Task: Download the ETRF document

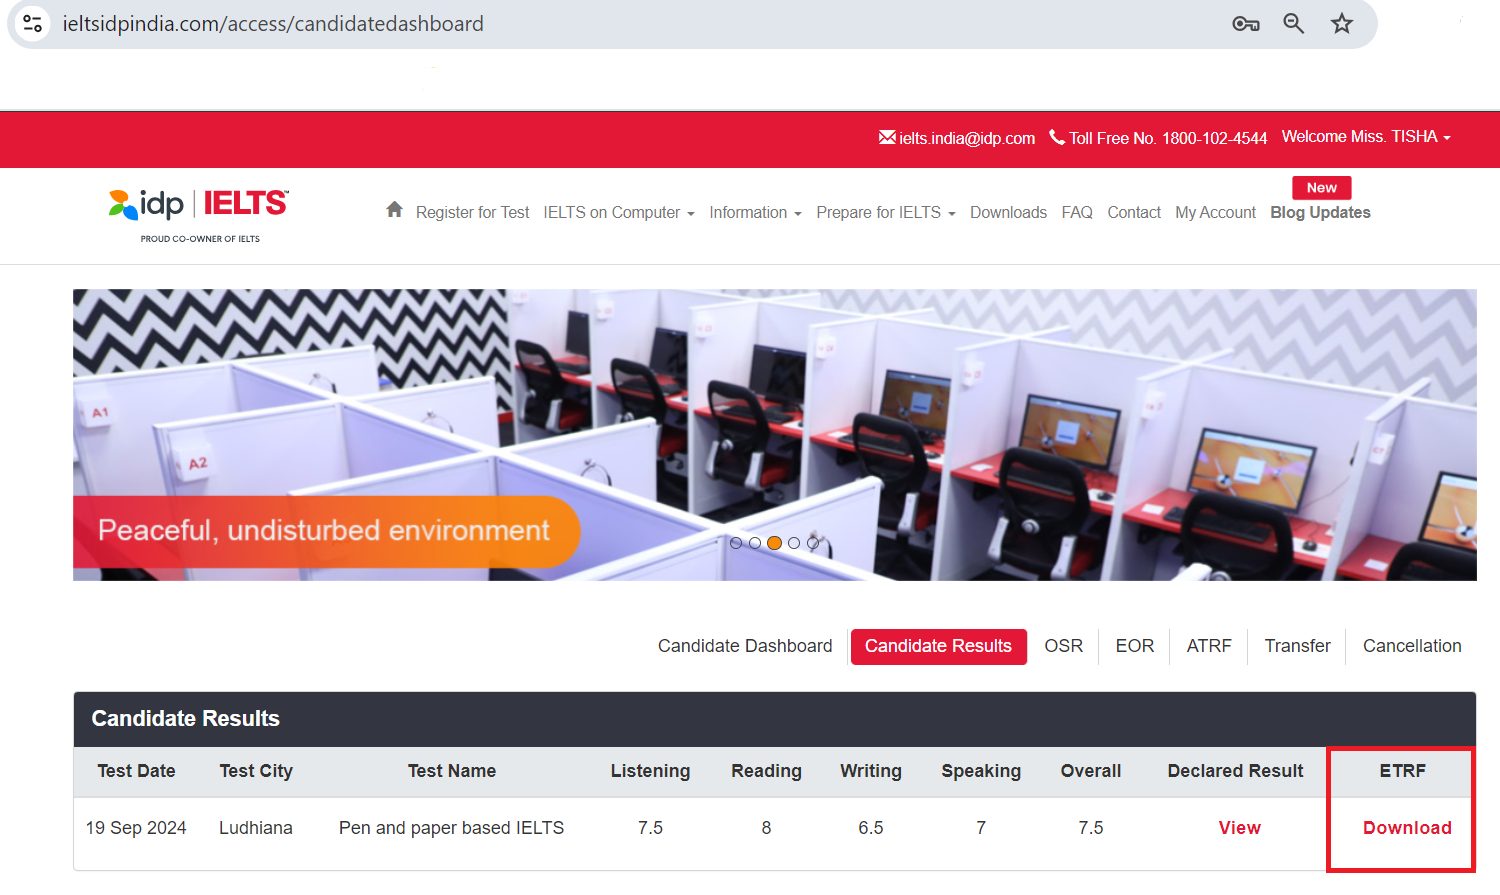Action: tap(1407, 828)
